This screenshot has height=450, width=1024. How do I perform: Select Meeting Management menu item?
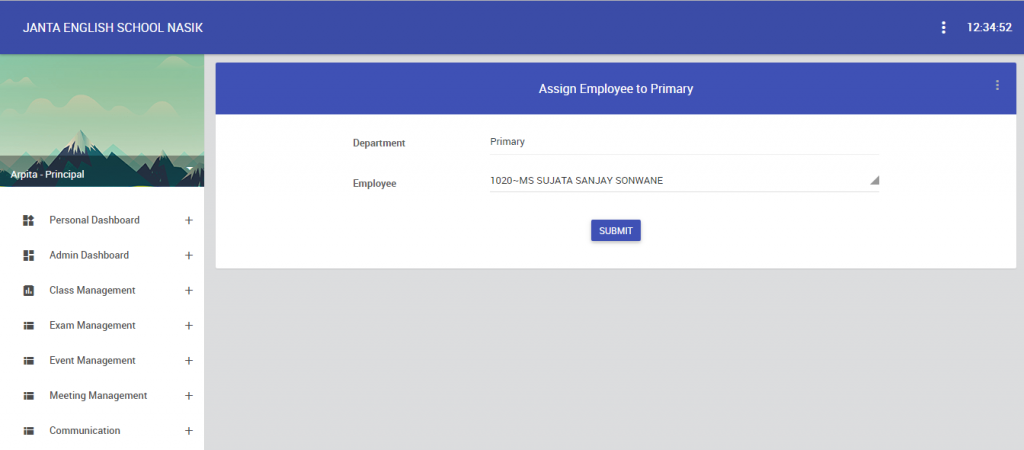coord(98,395)
